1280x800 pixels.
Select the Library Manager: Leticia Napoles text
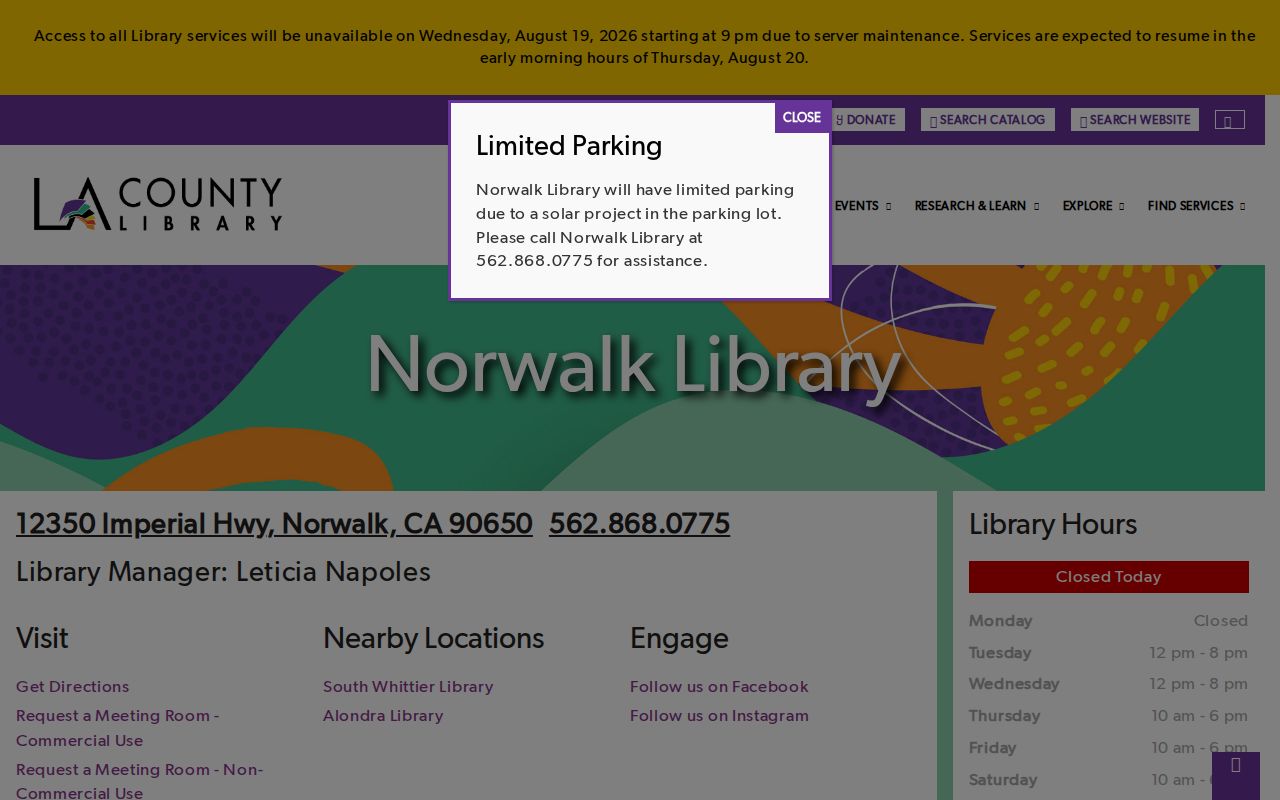pyautogui.click(x=223, y=572)
